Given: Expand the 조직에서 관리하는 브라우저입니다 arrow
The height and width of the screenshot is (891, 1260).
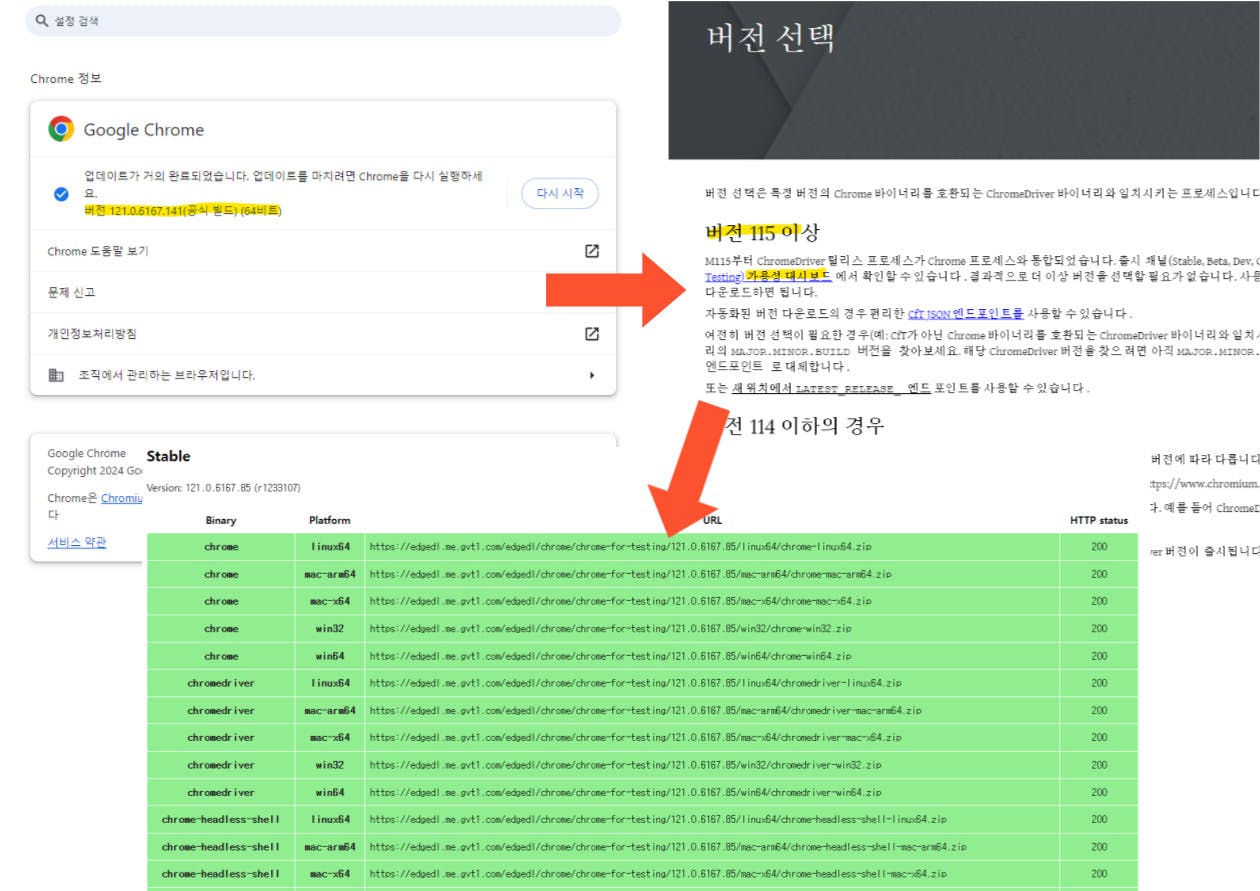Looking at the screenshot, I should coord(592,375).
